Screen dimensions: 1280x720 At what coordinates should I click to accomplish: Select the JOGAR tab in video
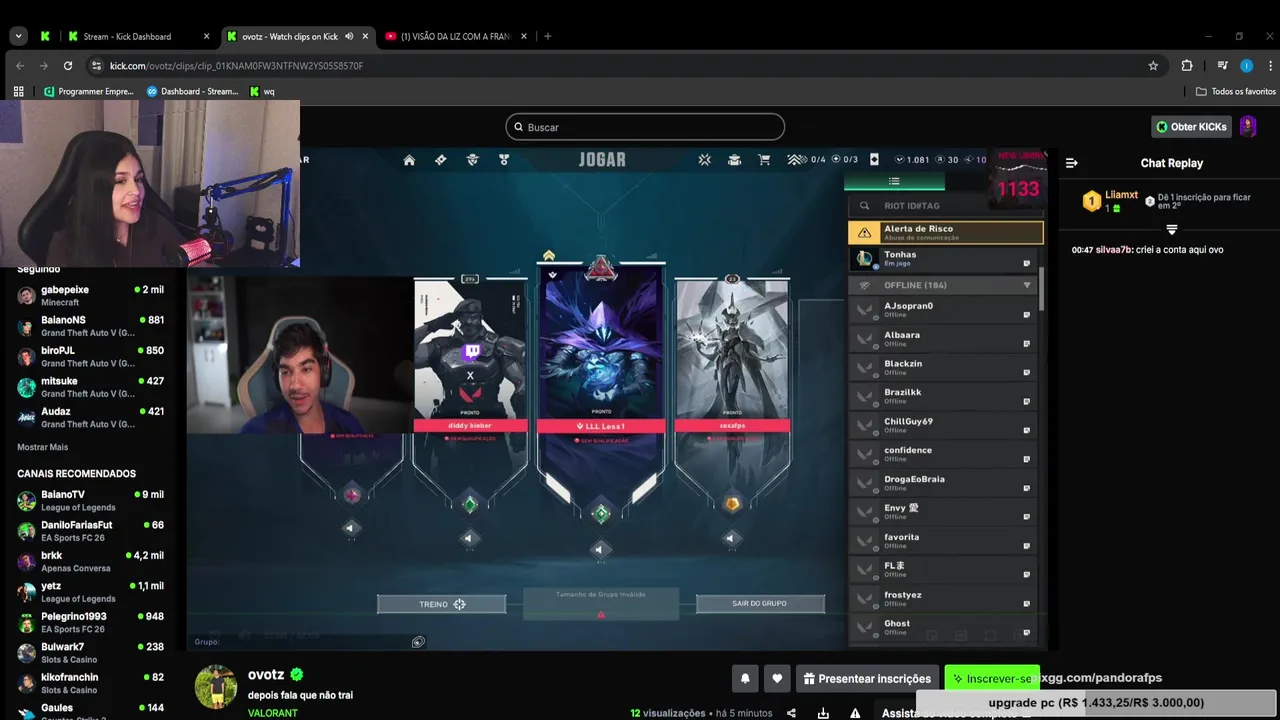pyautogui.click(x=602, y=160)
